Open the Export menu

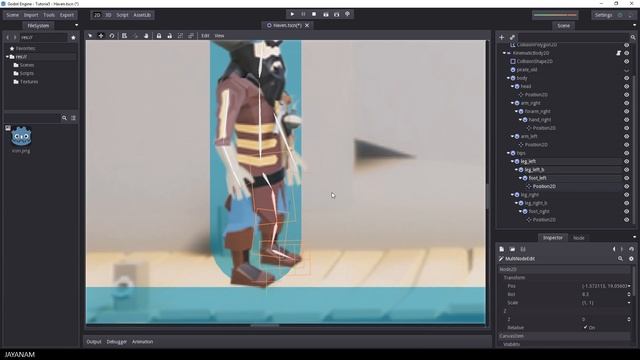(x=67, y=15)
